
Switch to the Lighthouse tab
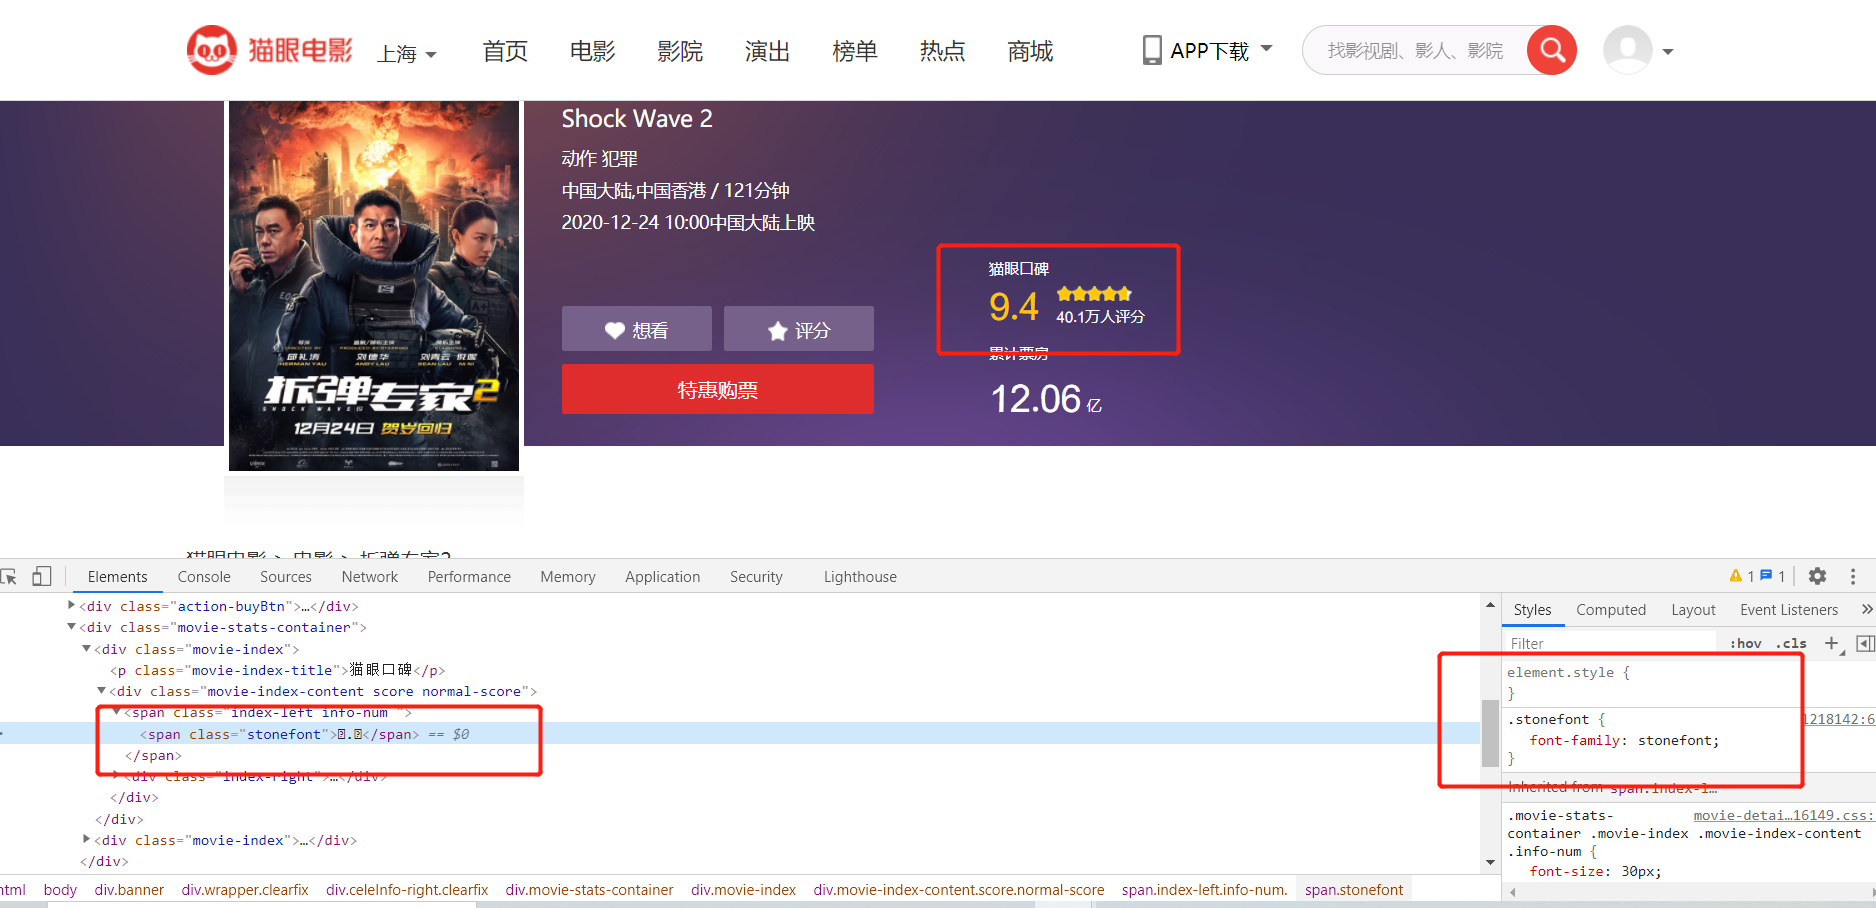[860, 577]
